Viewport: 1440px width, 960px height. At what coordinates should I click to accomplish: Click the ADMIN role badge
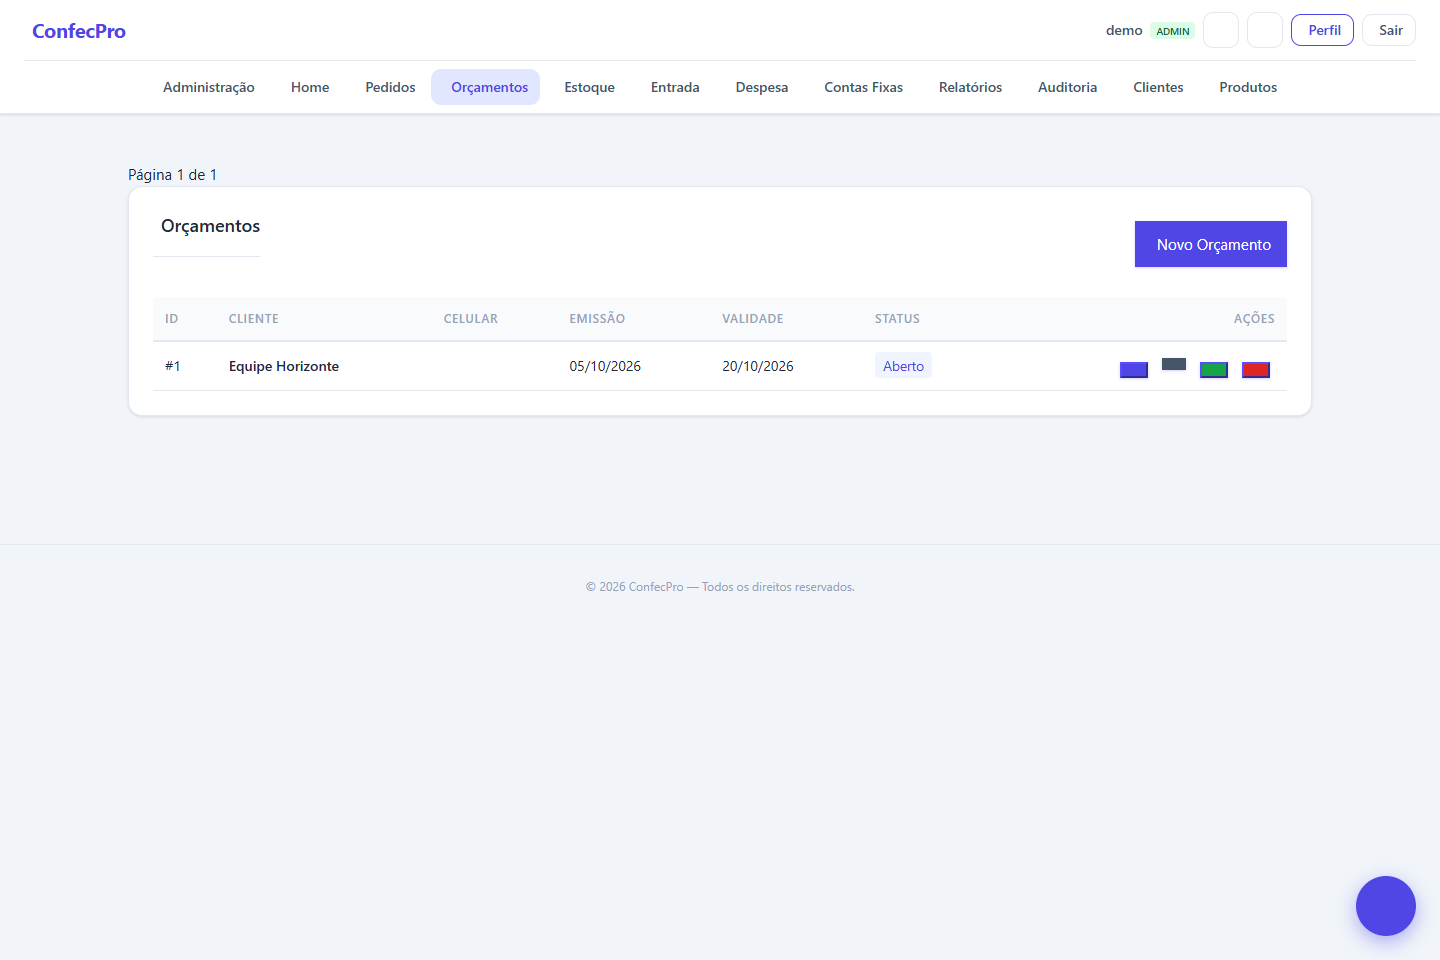pyautogui.click(x=1172, y=31)
